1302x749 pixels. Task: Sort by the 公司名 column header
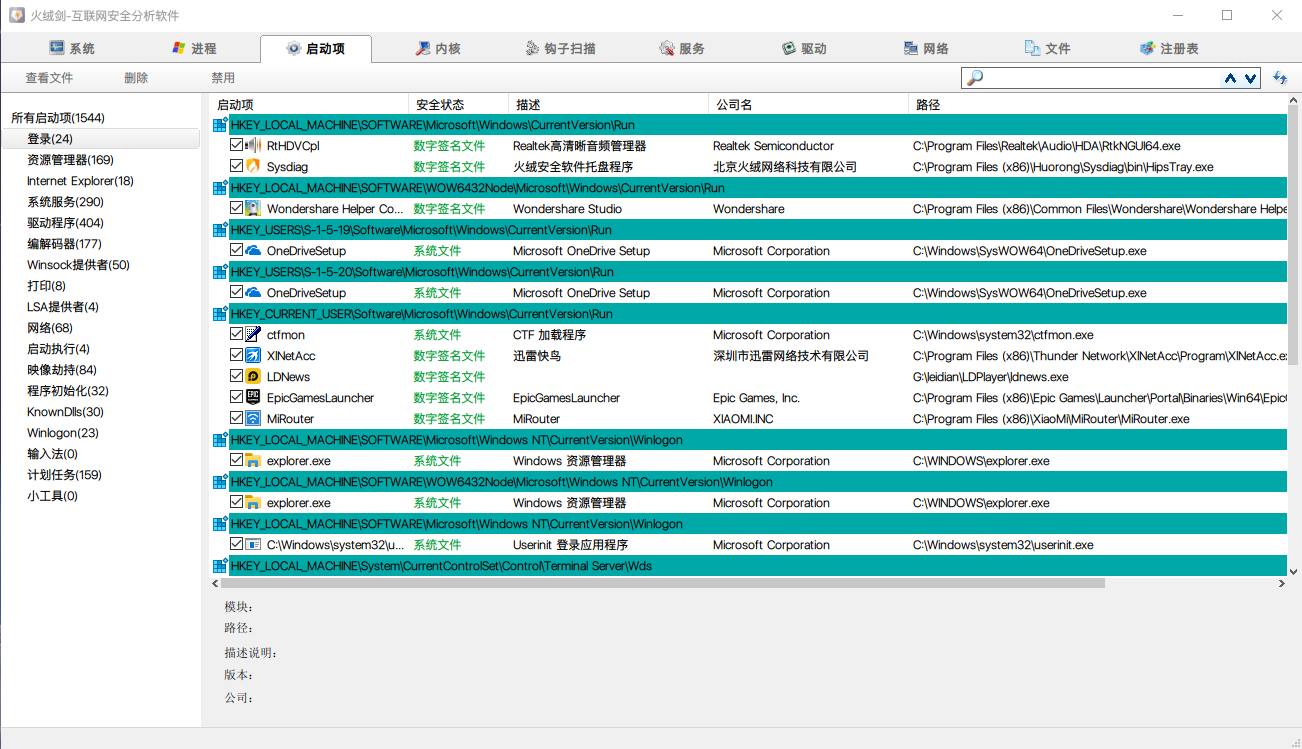[809, 104]
